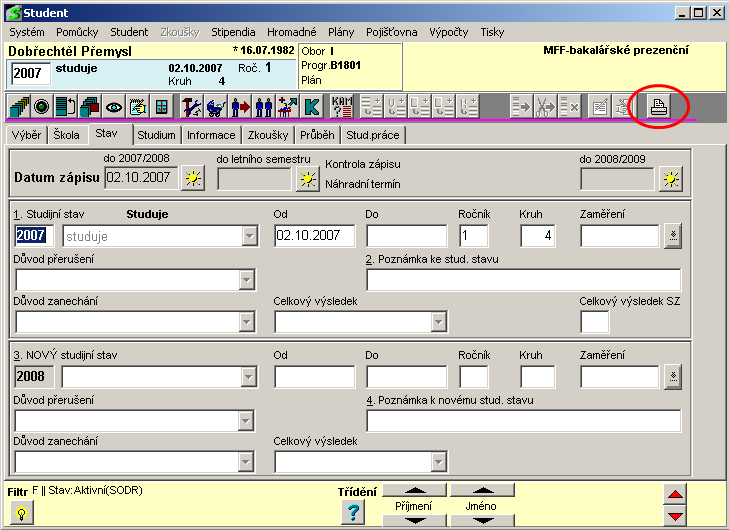Click the KAM question mark toolbar icon
The height and width of the screenshot is (530, 729).
click(x=342, y=106)
